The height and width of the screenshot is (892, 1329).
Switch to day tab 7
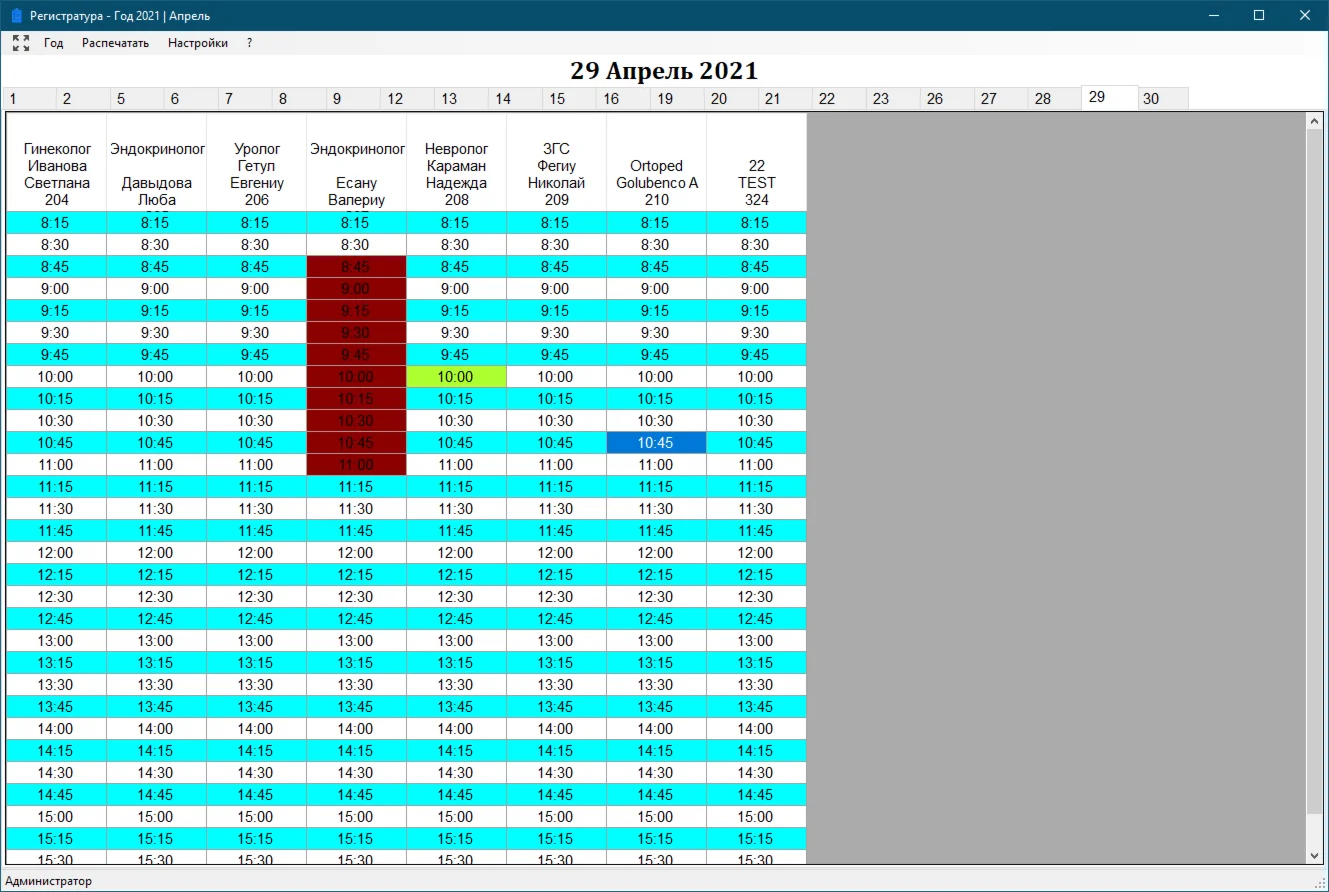click(245, 99)
